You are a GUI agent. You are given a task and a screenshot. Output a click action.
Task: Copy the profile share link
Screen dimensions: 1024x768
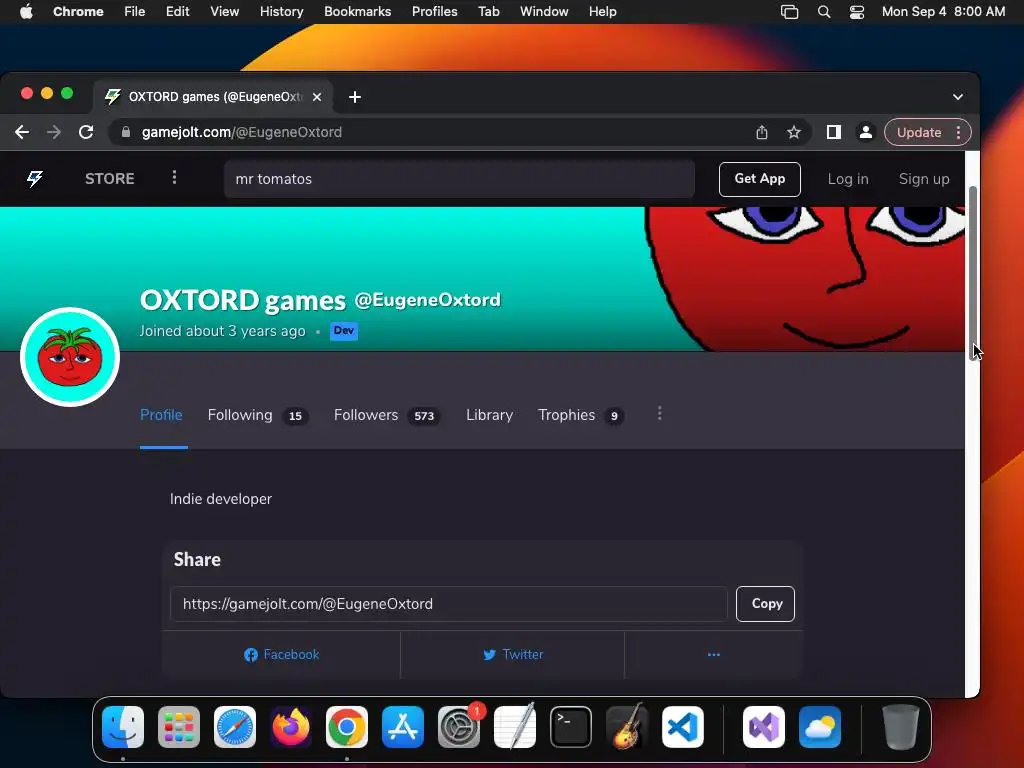pyautogui.click(x=765, y=603)
